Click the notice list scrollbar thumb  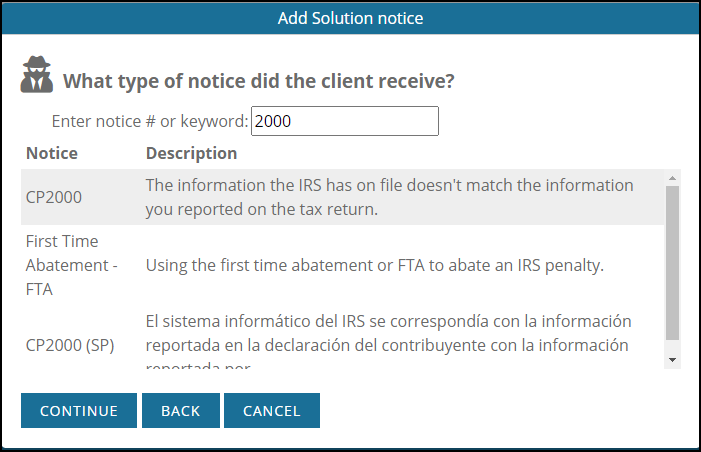tap(672, 263)
